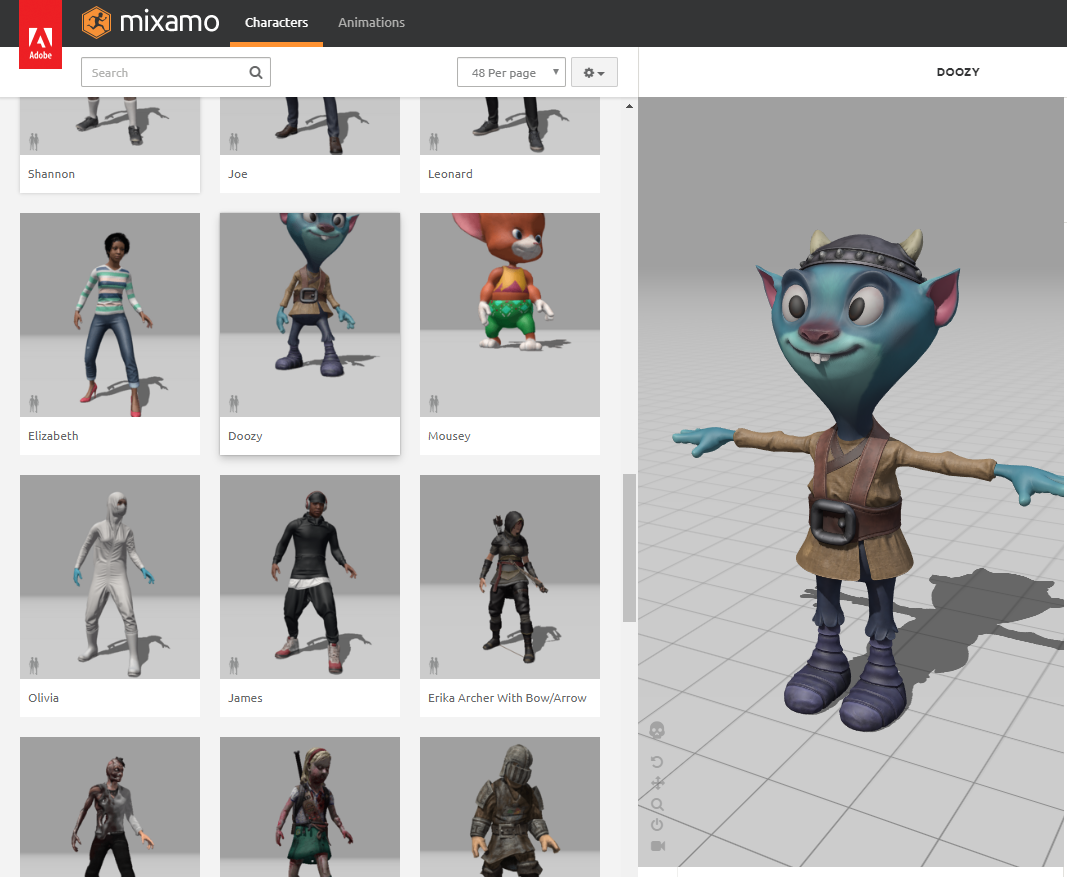Click the rig icon on Shannon's card
Image resolution: width=1067 pixels, height=877 pixels.
pyautogui.click(x=34, y=142)
